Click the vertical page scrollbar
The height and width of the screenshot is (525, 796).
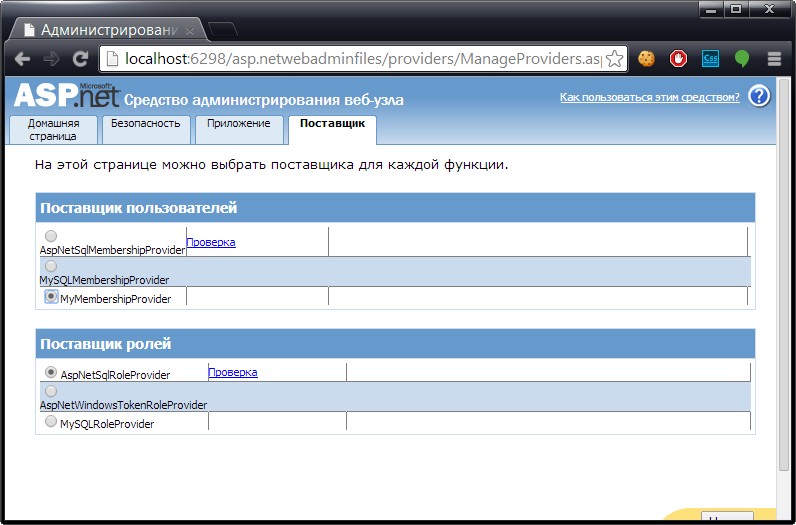coord(784,274)
